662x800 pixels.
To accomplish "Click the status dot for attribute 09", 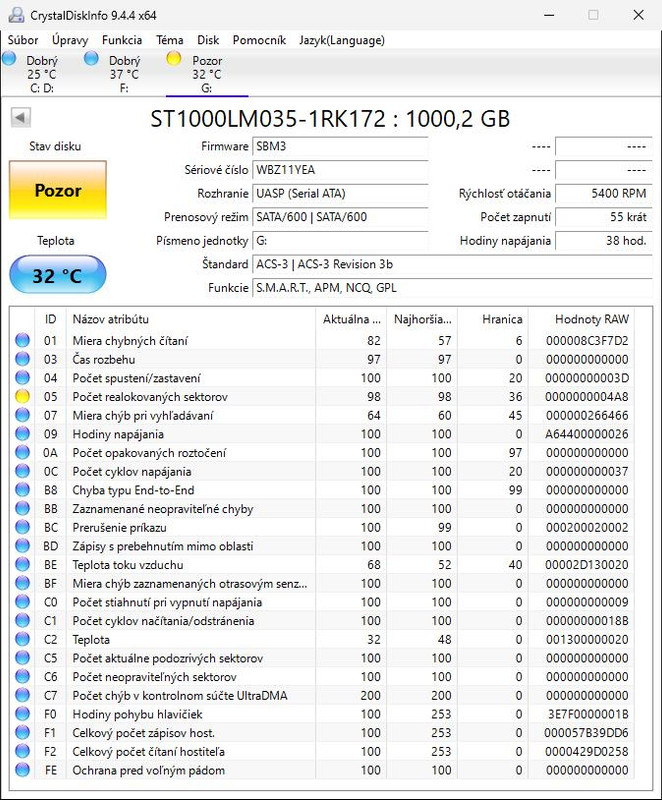I will pyautogui.click(x=22, y=434).
